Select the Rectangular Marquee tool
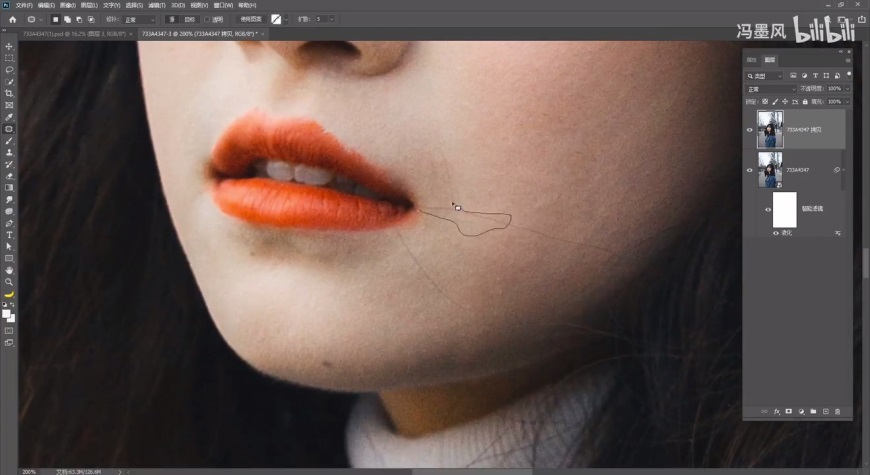870x475 pixels. 9,58
